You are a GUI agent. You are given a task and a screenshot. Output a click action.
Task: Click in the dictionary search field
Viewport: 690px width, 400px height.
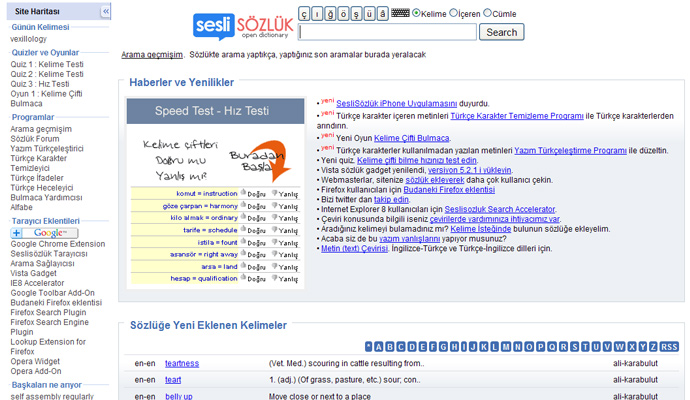[x=387, y=32]
